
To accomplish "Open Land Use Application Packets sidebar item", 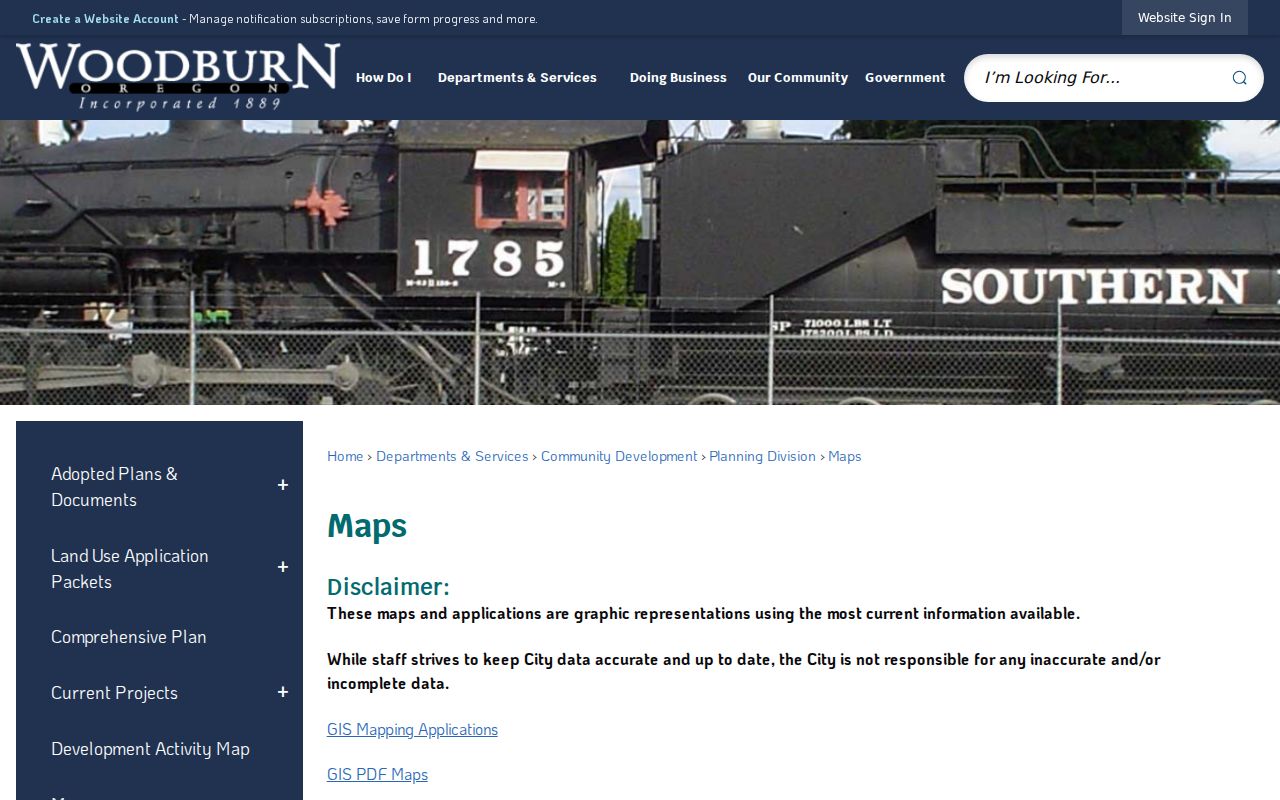I will point(130,568).
